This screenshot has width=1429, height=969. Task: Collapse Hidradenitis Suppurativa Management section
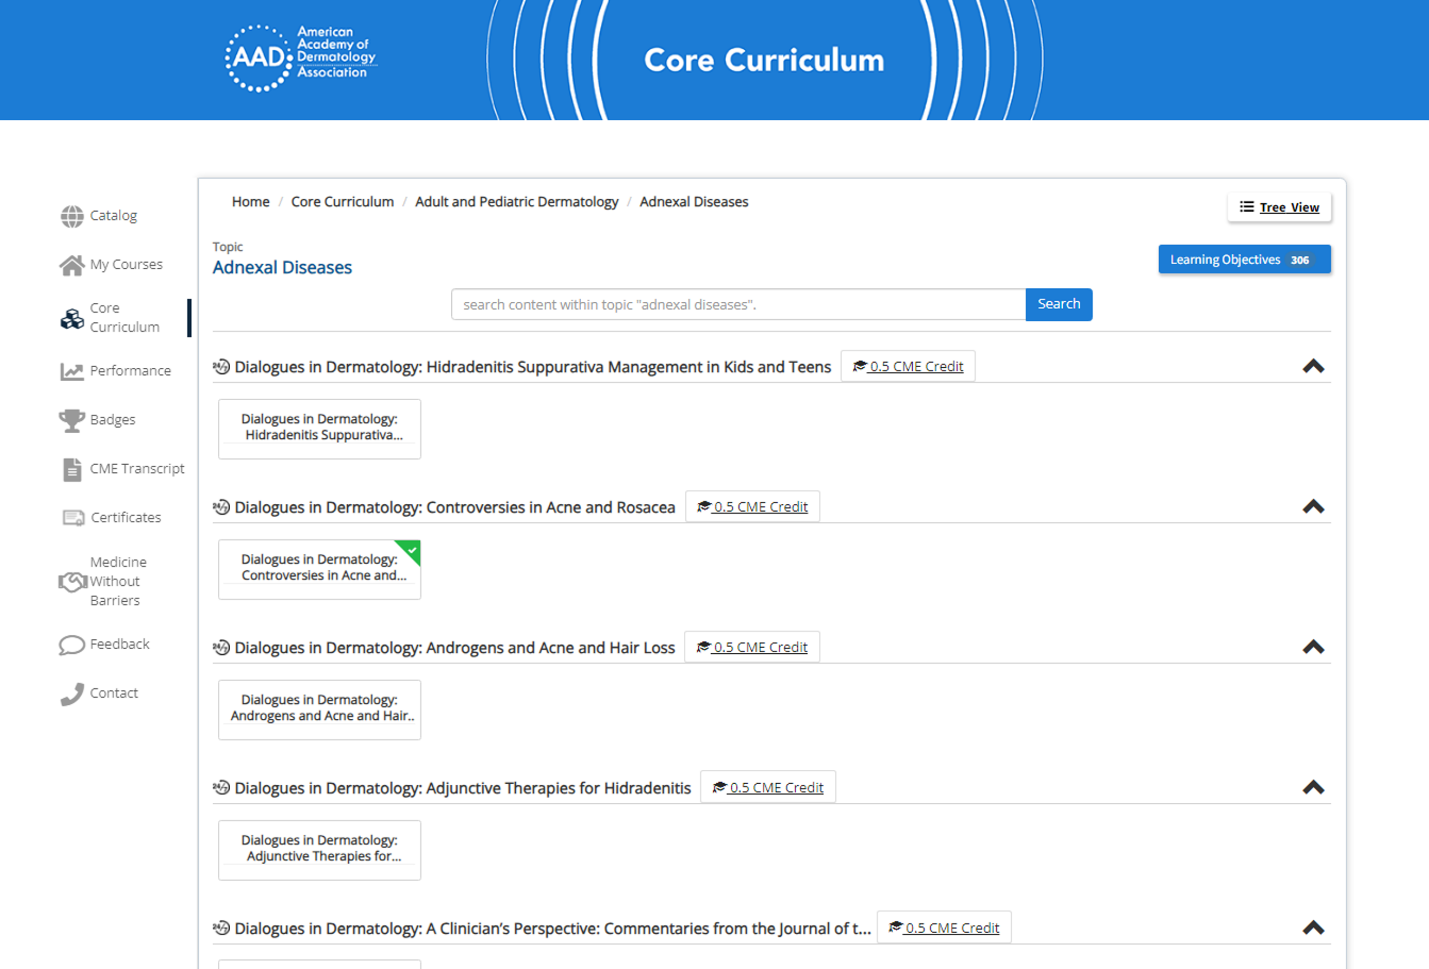(1313, 366)
